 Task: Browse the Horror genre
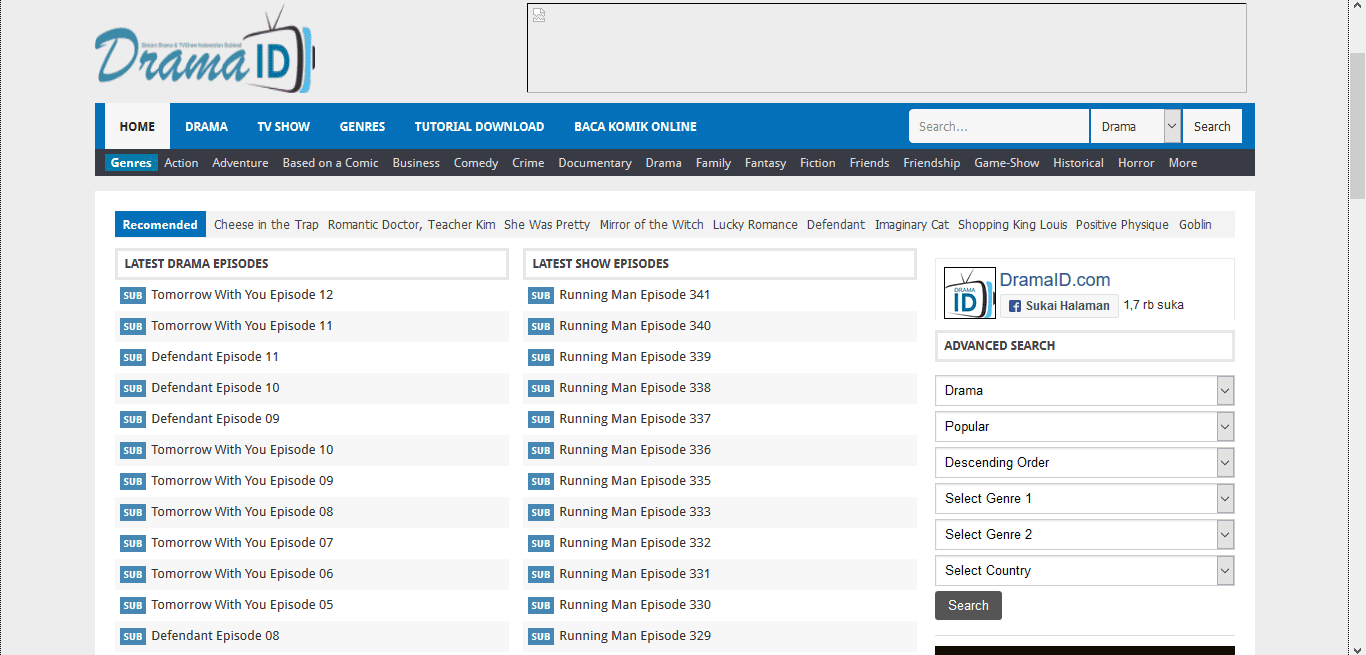pyautogui.click(x=1136, y=163)
